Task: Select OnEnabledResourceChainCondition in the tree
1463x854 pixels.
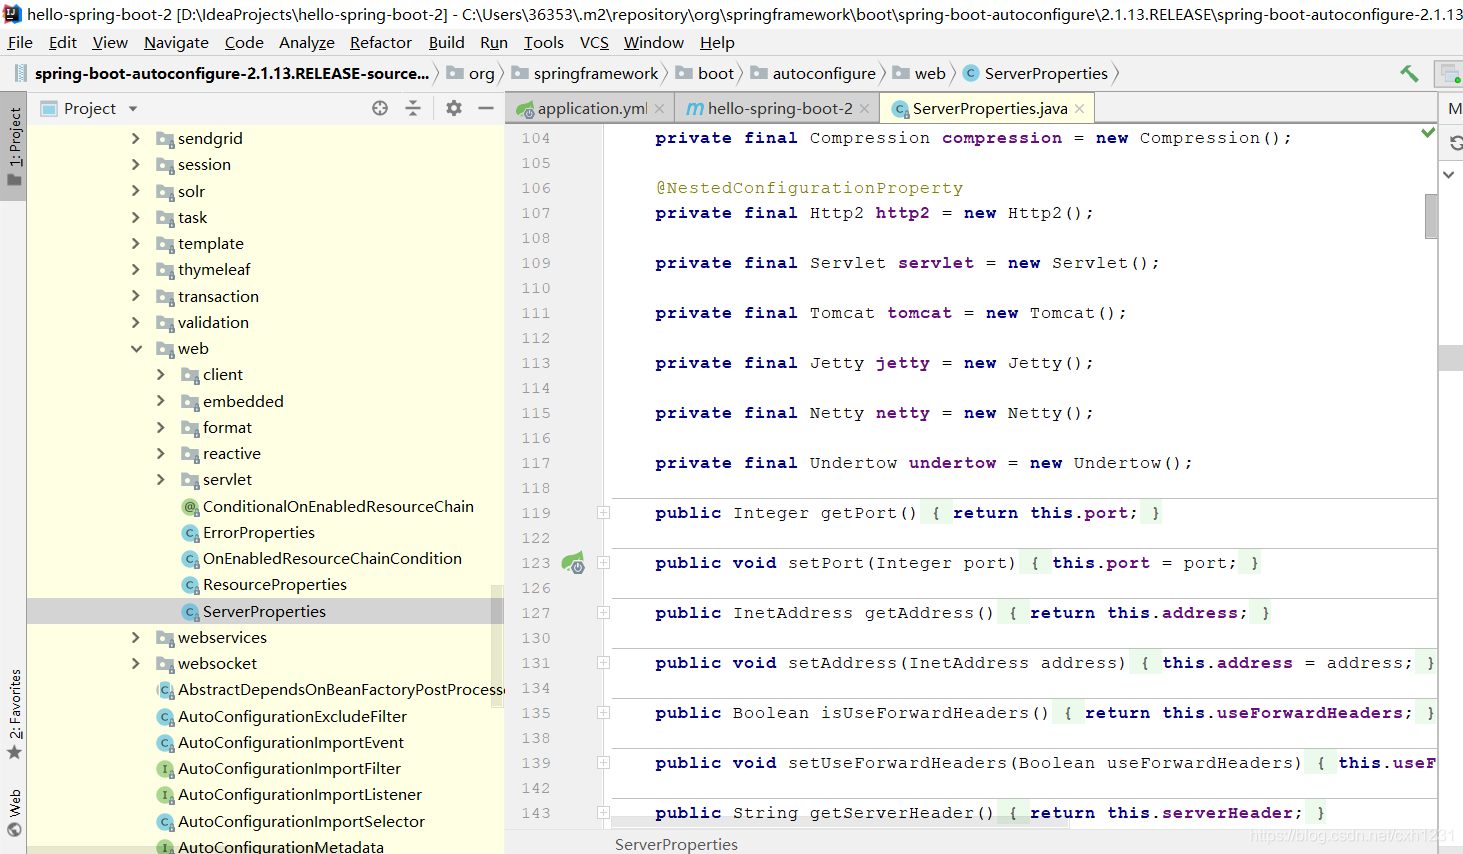Action: 332,558
